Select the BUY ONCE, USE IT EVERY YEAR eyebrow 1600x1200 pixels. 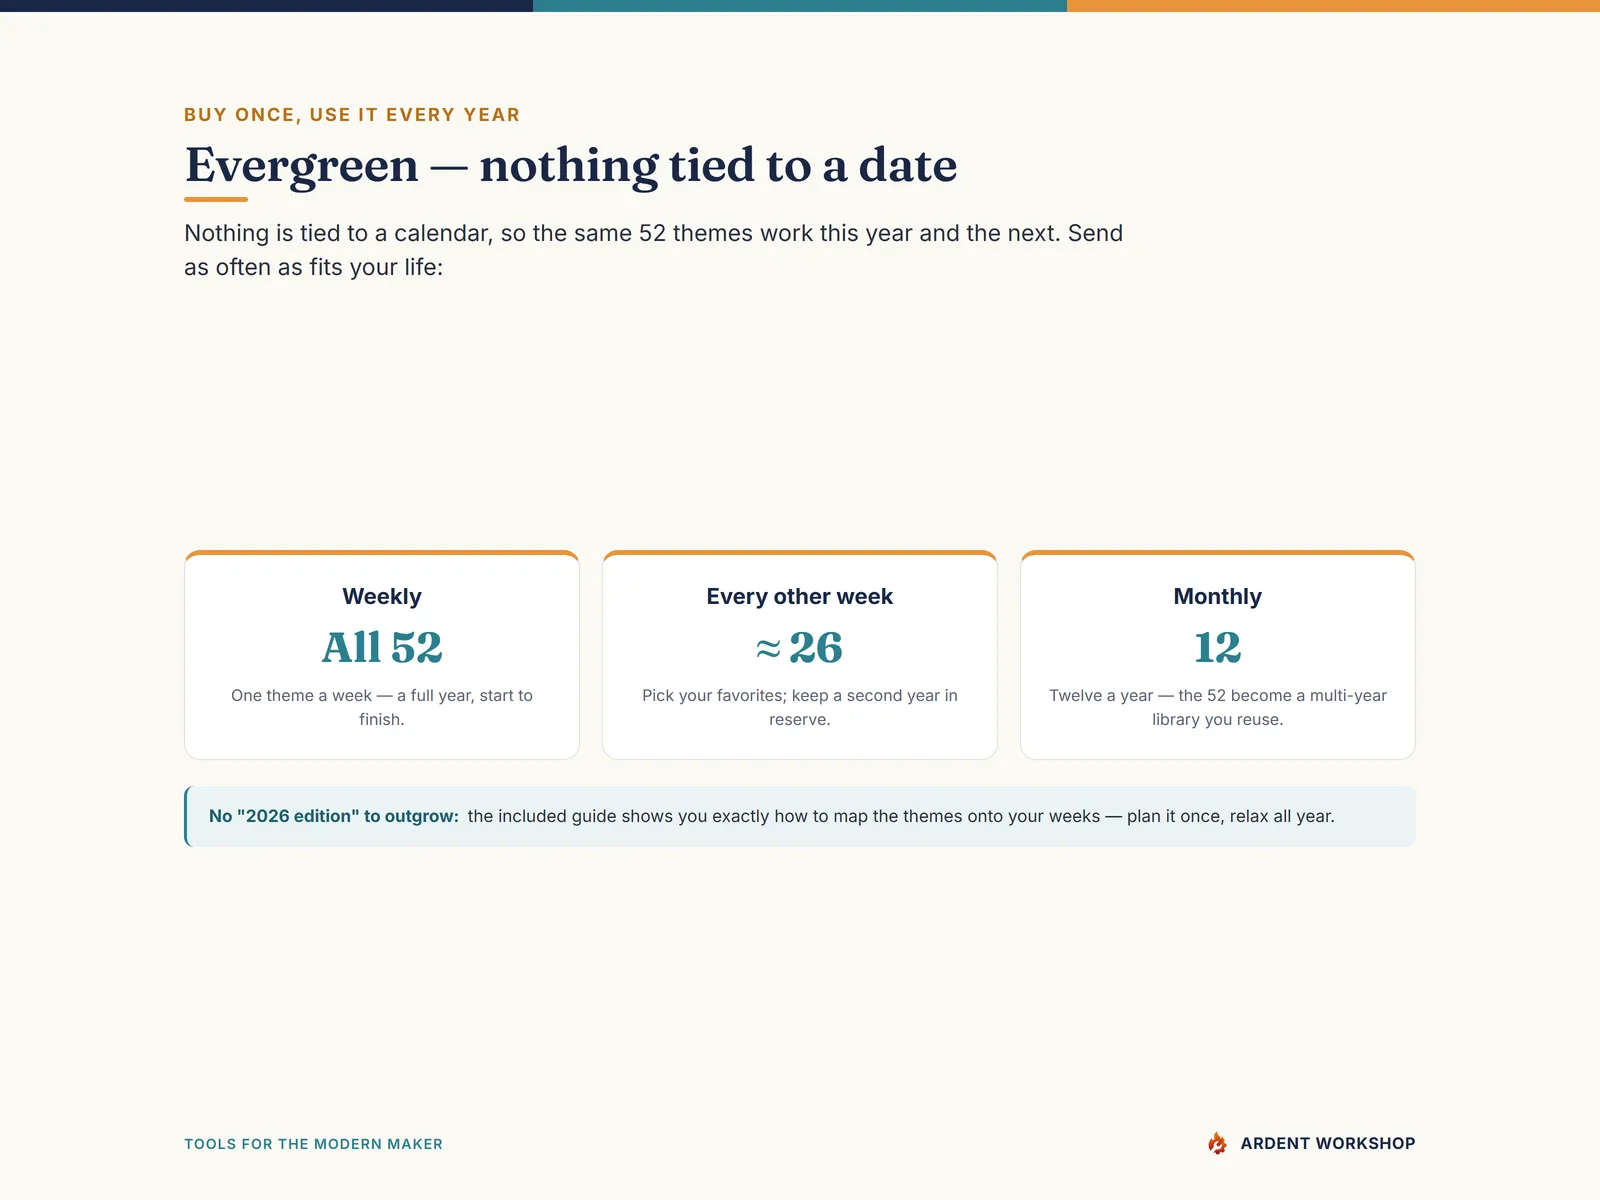tap(352, 115)
